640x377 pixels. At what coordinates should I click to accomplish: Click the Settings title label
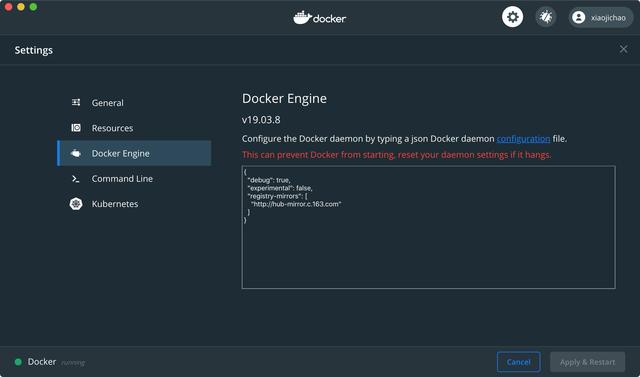33,50
